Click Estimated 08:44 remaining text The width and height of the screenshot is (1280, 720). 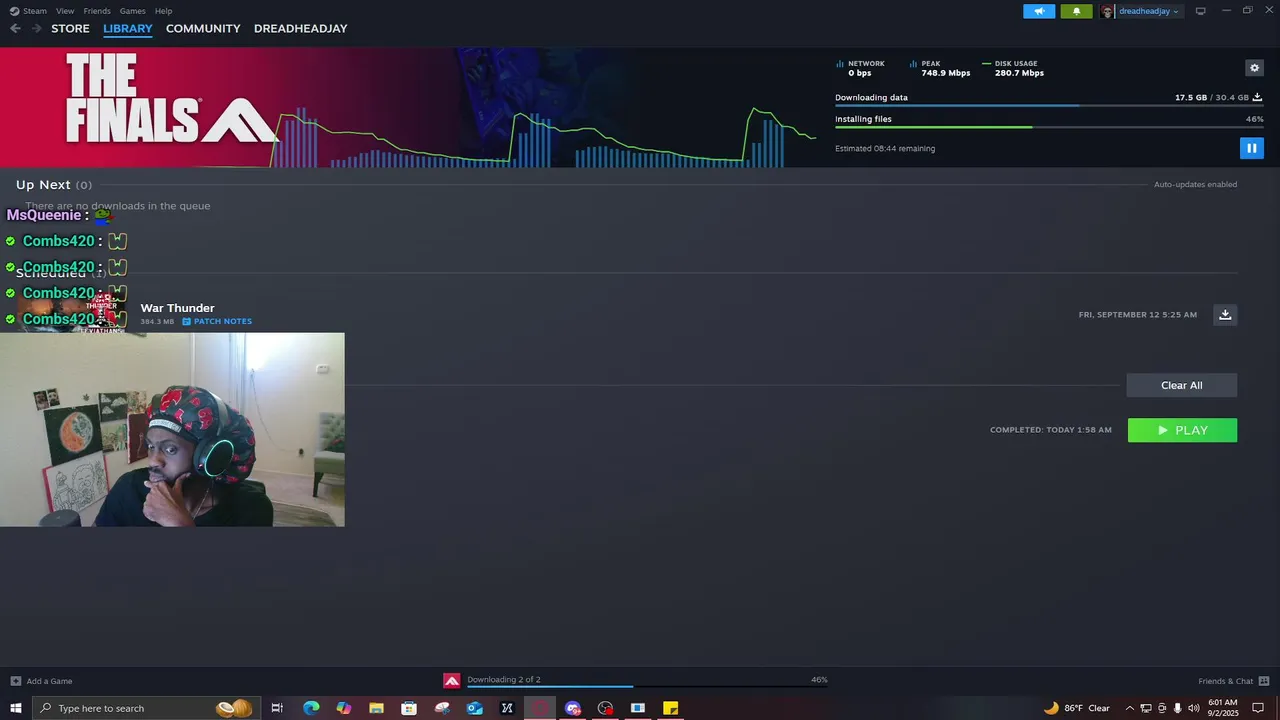(885, 148)
